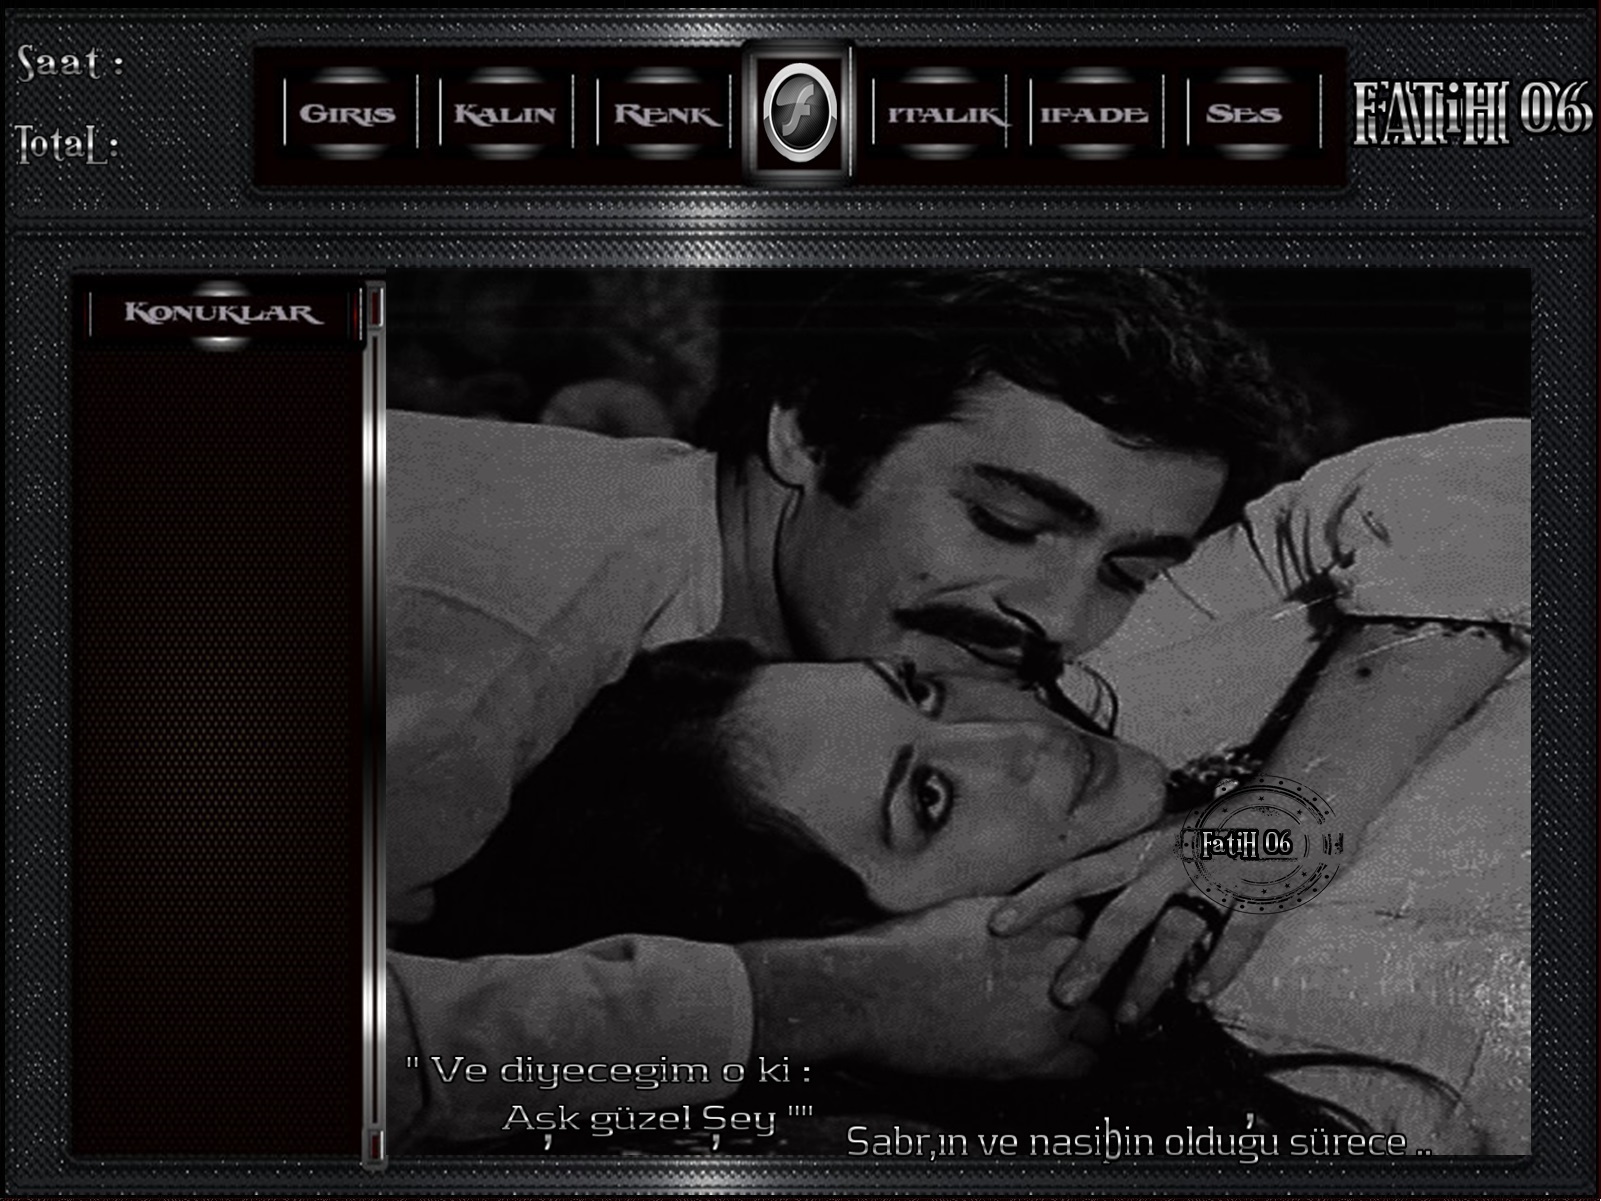
Task: Select the Konuklar guests tab
Action: pos(222,313)
